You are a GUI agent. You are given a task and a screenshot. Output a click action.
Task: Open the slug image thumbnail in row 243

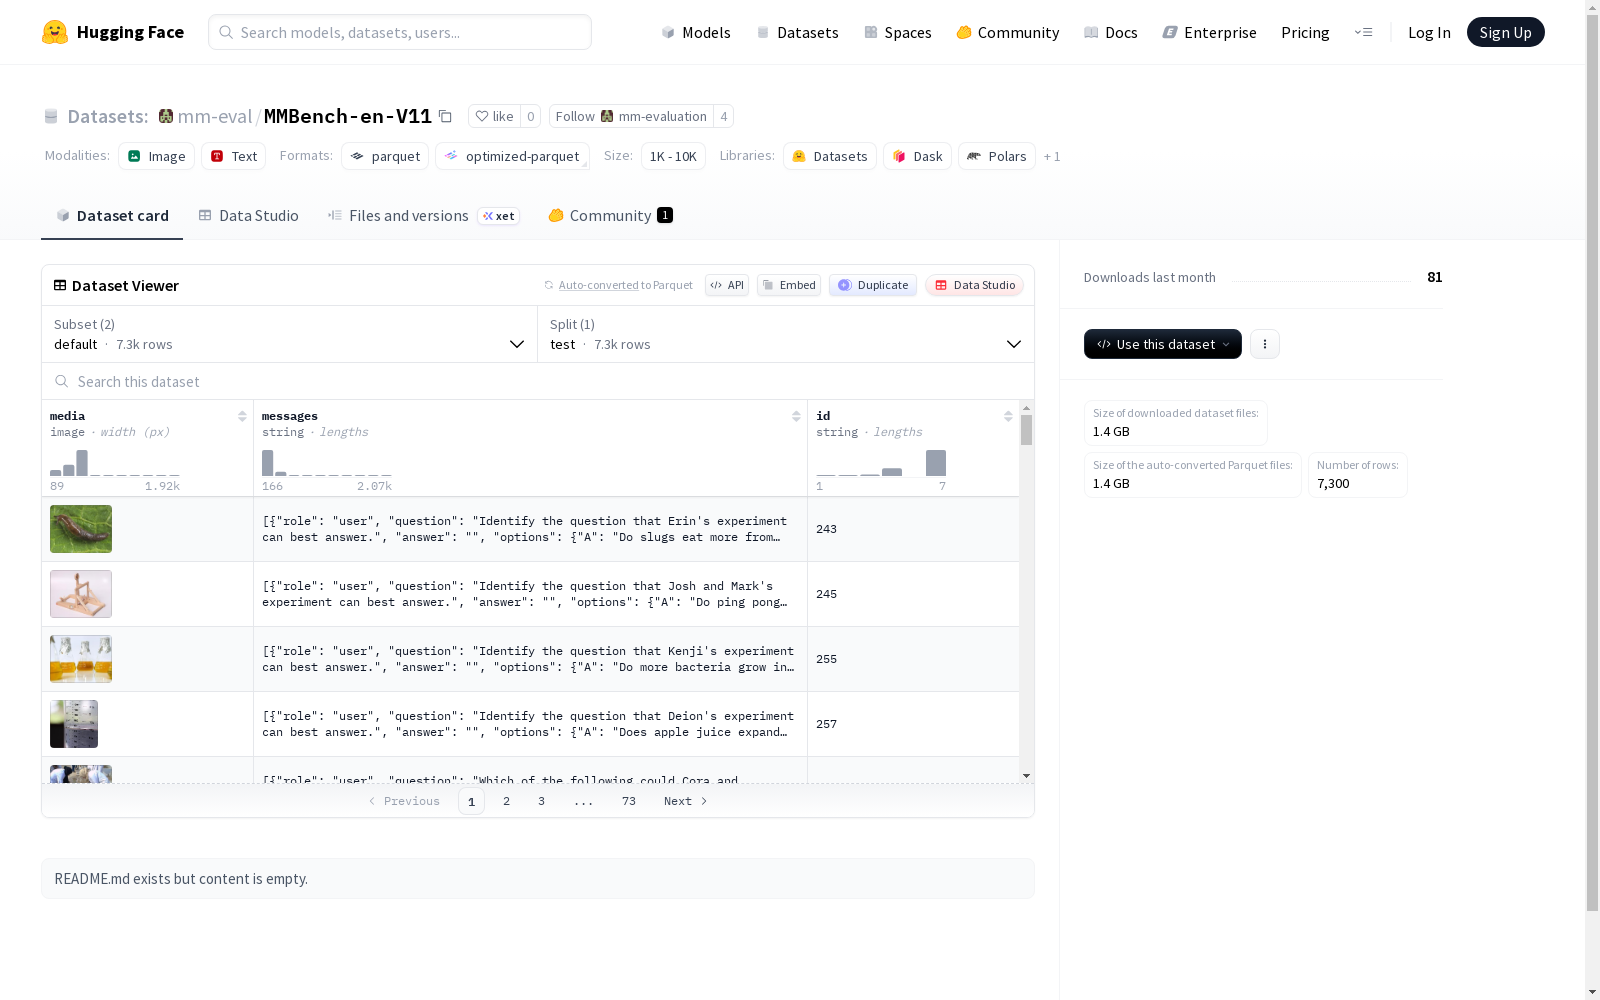(x=81, y=529)
